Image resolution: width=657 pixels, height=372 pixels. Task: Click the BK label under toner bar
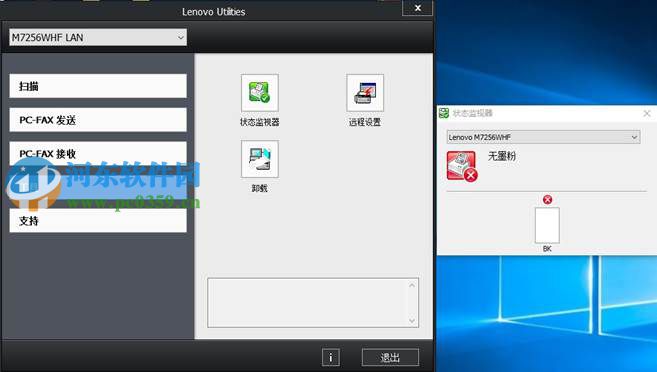click(547, 249)
